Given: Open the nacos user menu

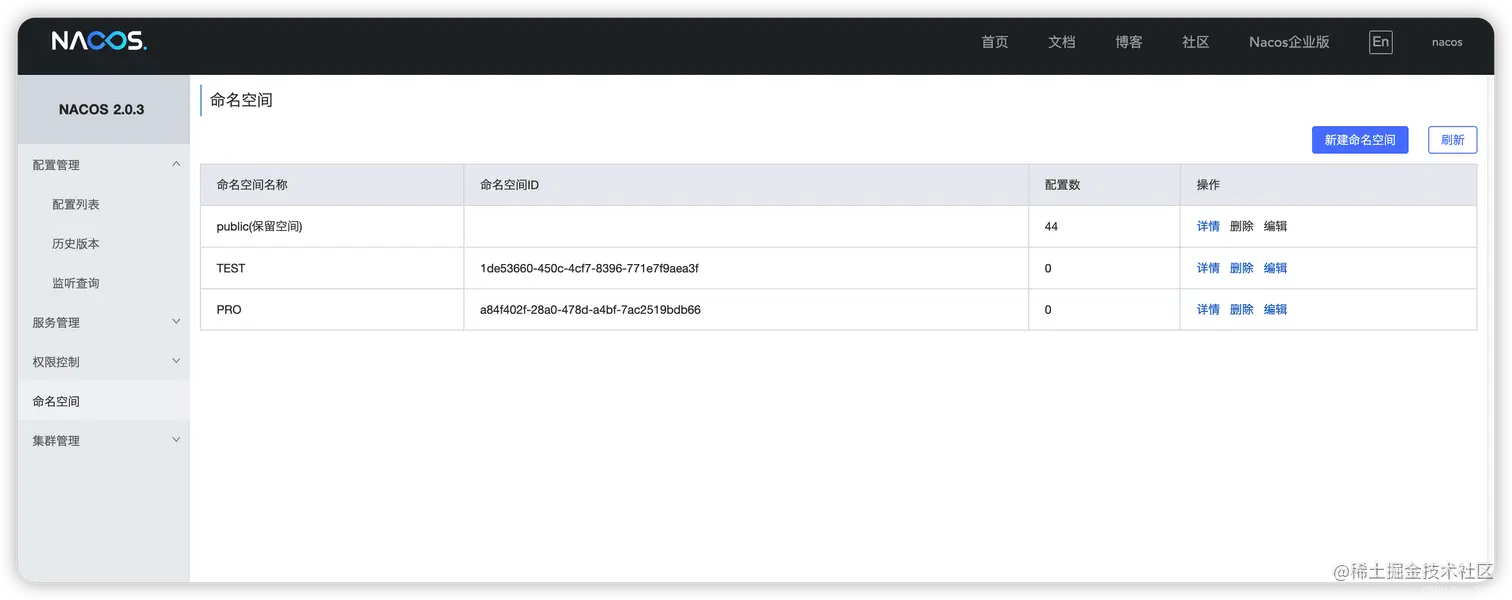Looking at the screenshot, I should tap(1447, 42).
